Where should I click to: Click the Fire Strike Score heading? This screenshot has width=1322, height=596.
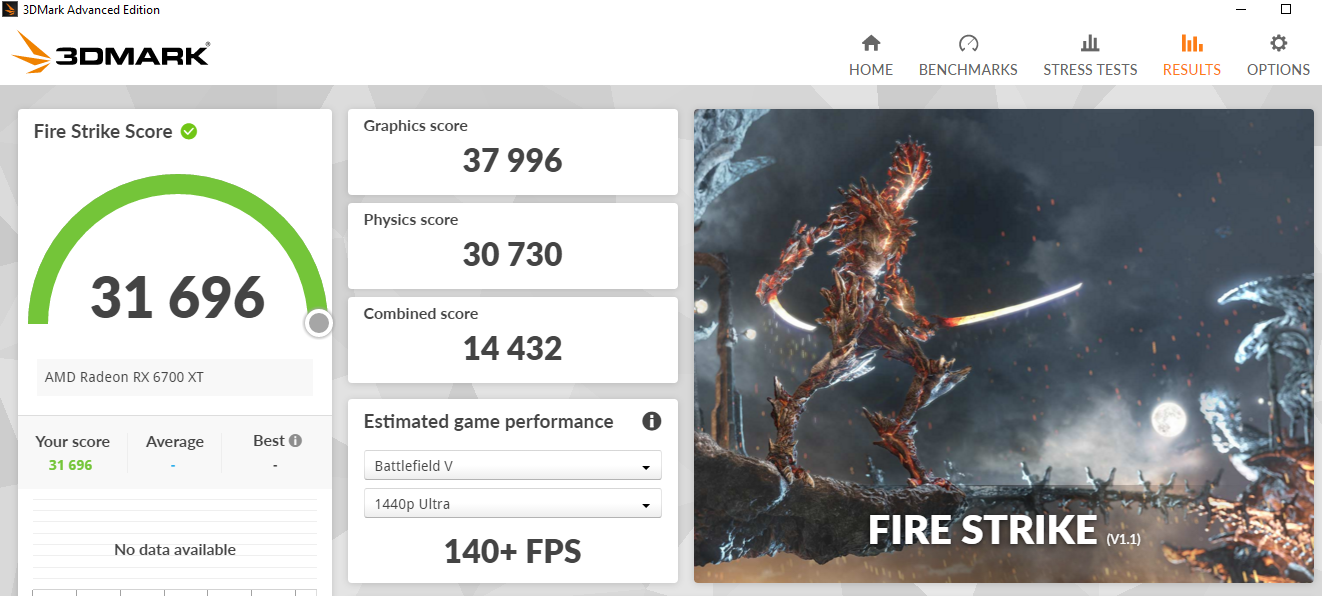[103, 131]
